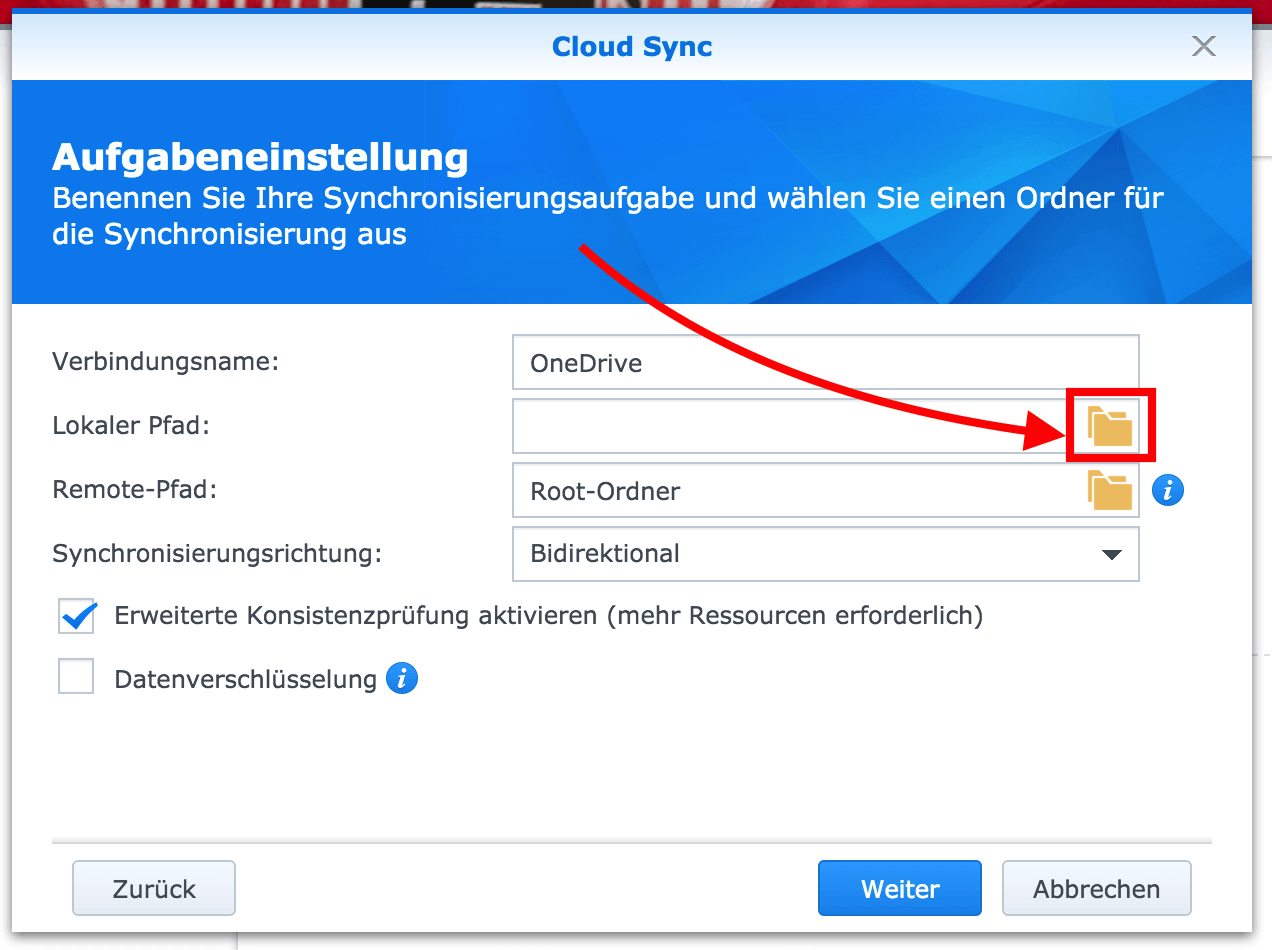Cancel setup with the Abbrechen button
Image resolution: width=1272 pixels, height=950 pixels.
1096,888
